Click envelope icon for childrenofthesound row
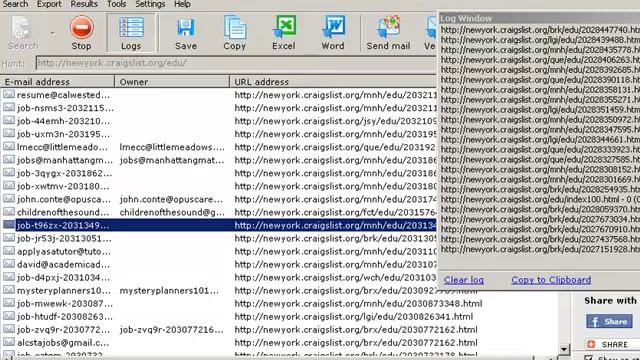This screenshot has width=640, height=360. (x=9, y=212)
